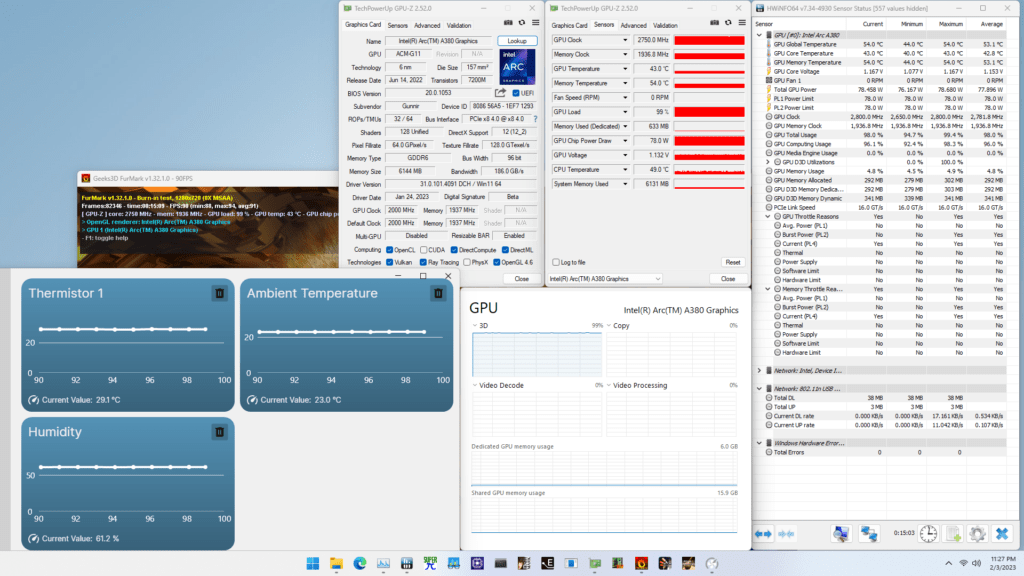Open the Arc A380 GPU selector combo box

[x=605, y=279]
